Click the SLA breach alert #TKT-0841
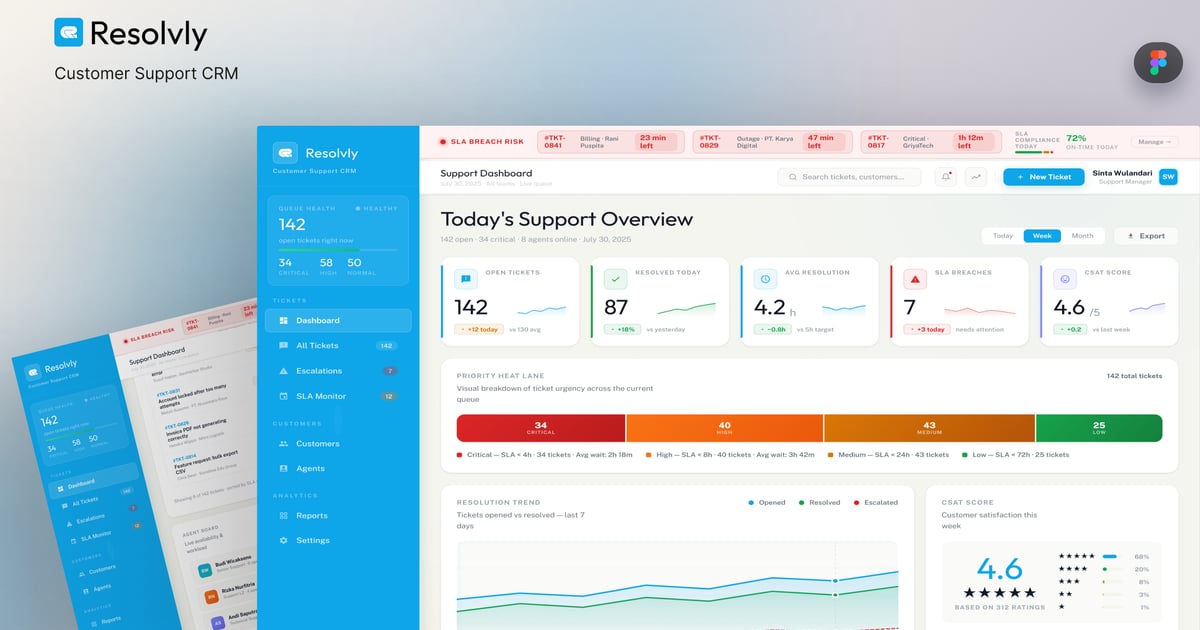The image size is (1200, 630). (x=610, y=142)
